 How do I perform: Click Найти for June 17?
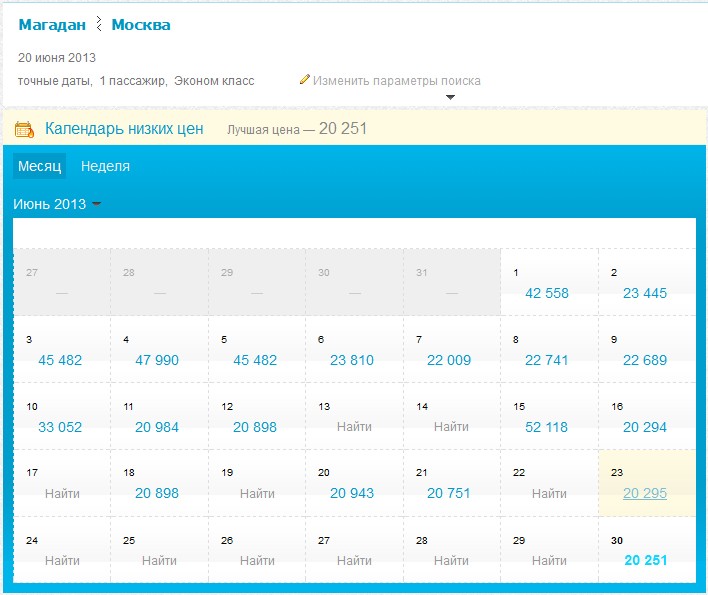62,493
